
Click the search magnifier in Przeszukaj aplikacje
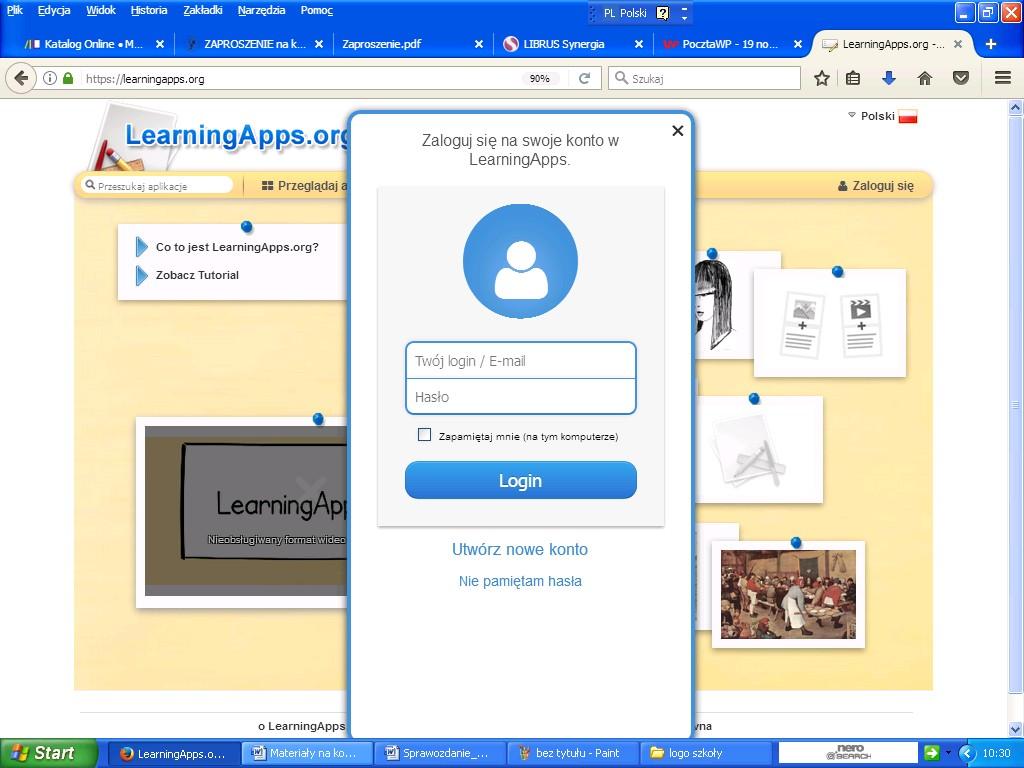(90, 185)
